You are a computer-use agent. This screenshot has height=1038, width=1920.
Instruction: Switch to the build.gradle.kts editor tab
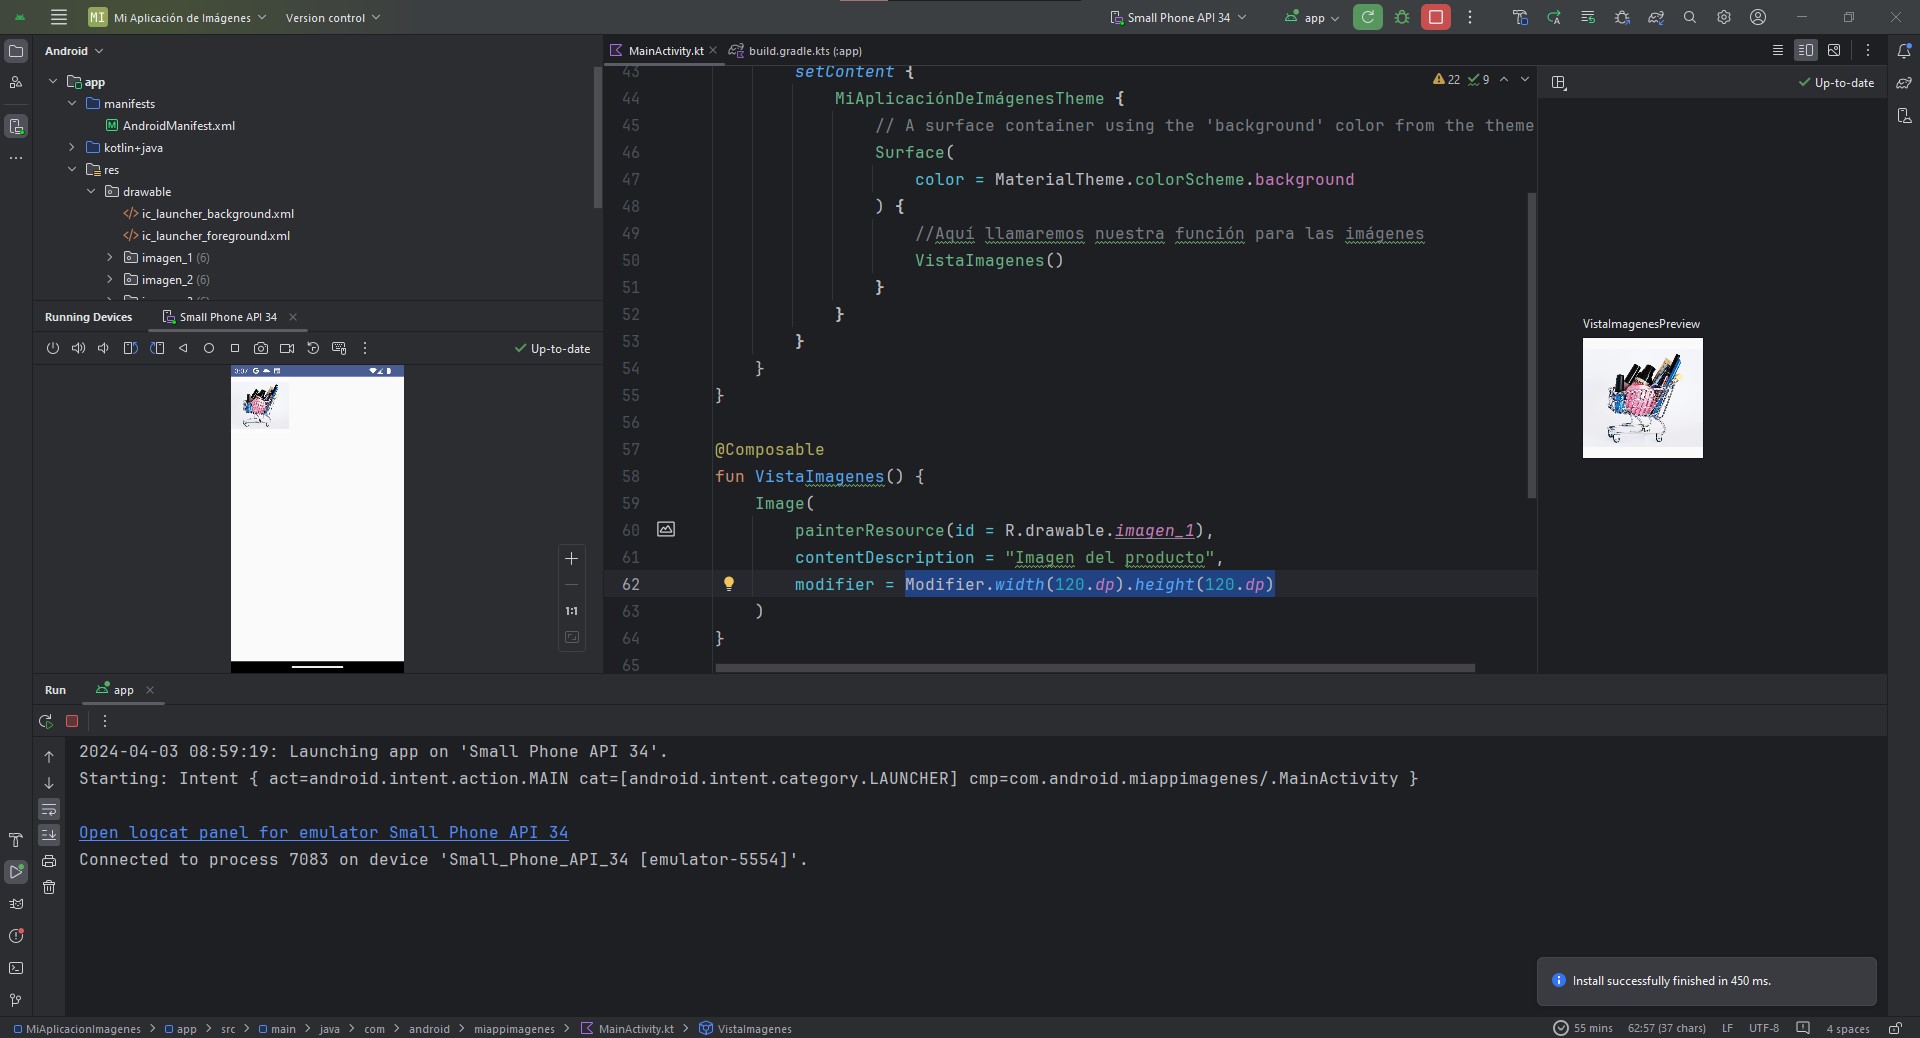(x=803, y=50)
